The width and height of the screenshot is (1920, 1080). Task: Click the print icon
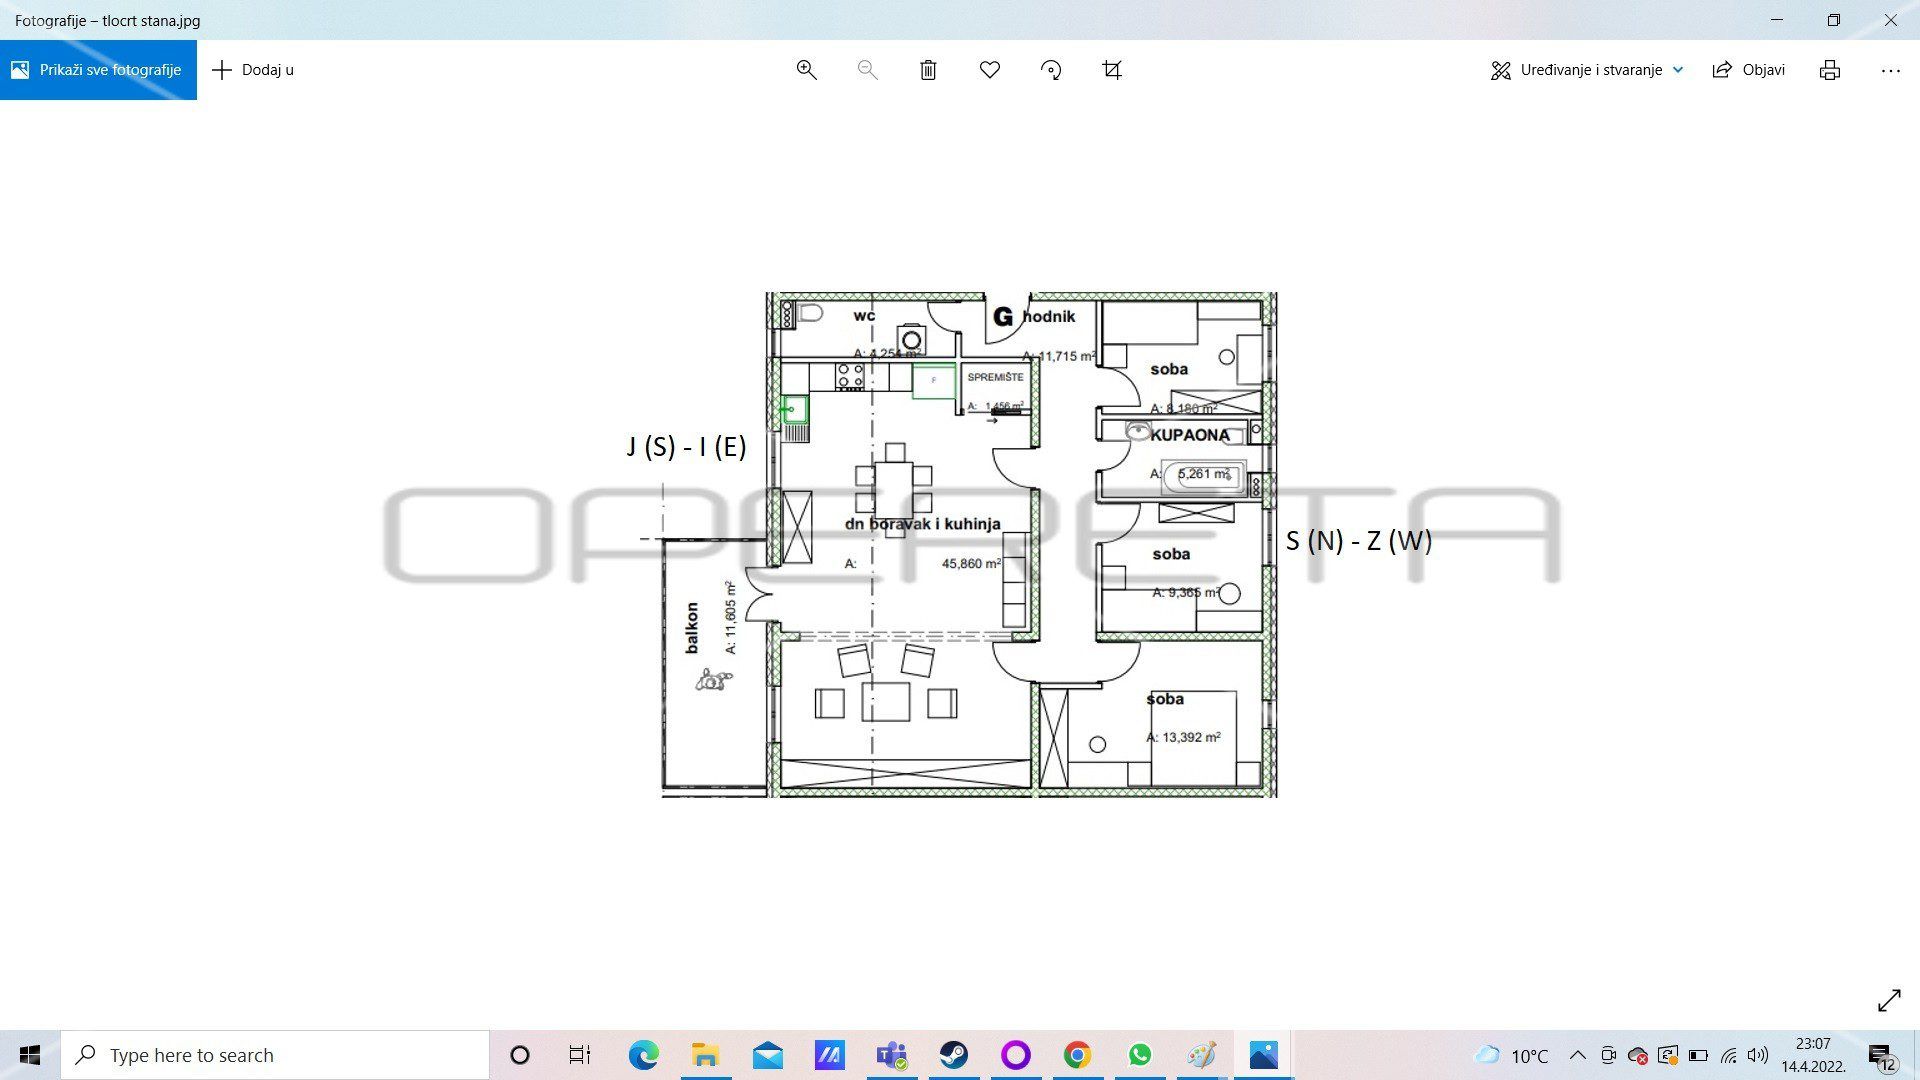(x=1830, y=69)
